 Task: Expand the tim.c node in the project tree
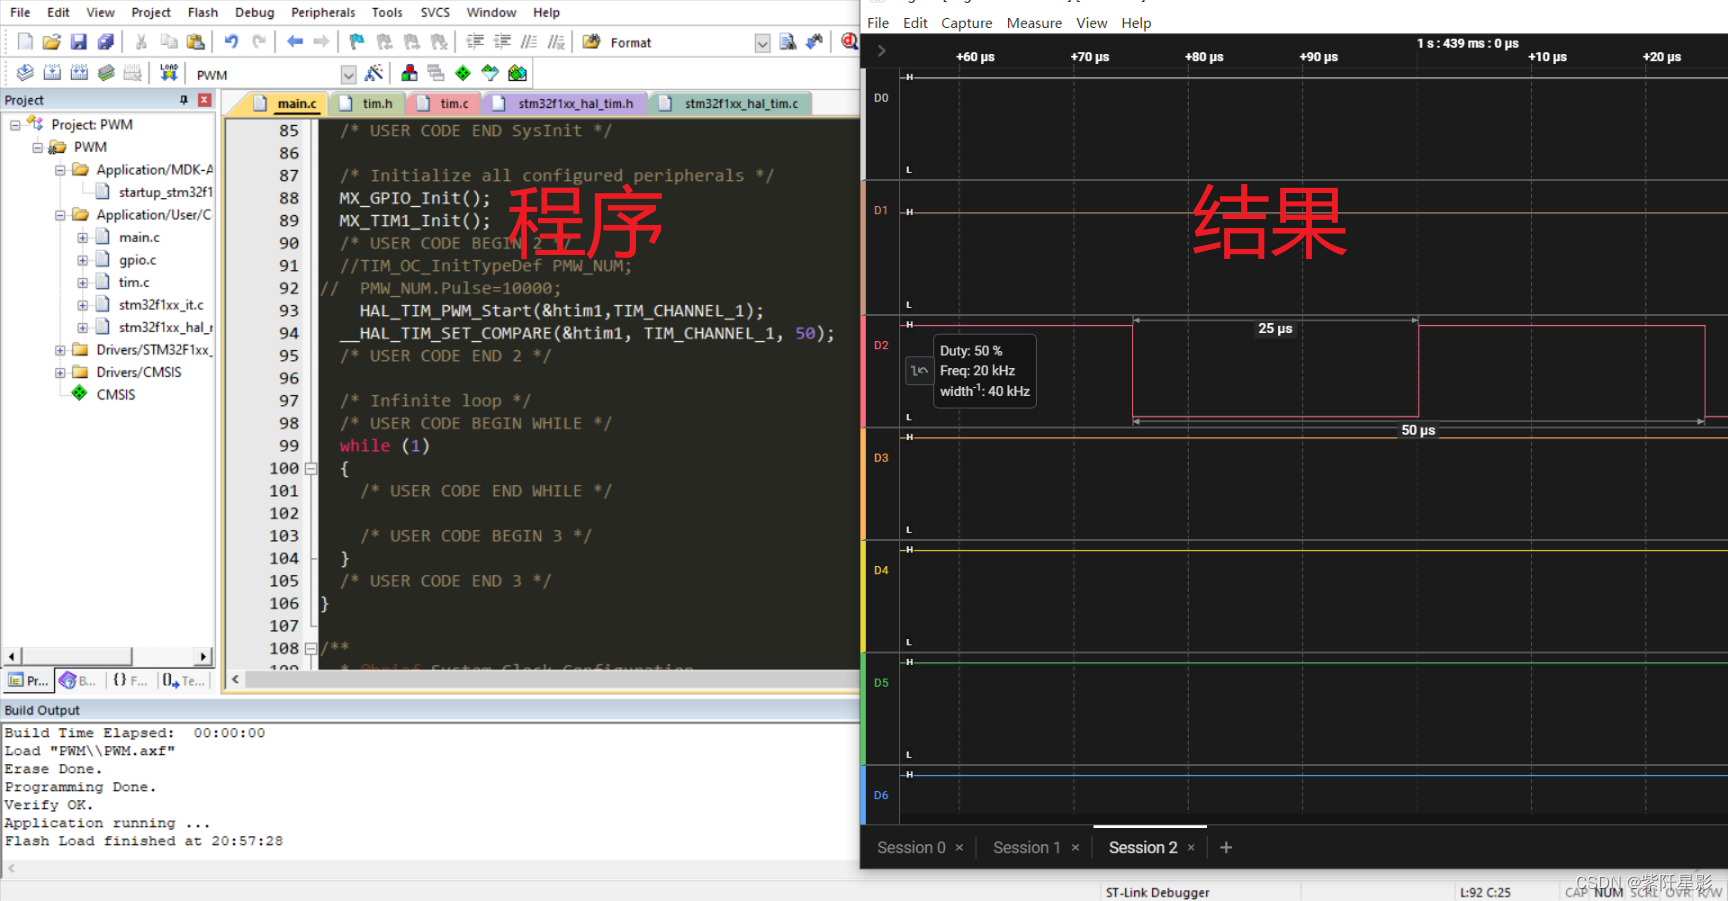coord(84,282)
